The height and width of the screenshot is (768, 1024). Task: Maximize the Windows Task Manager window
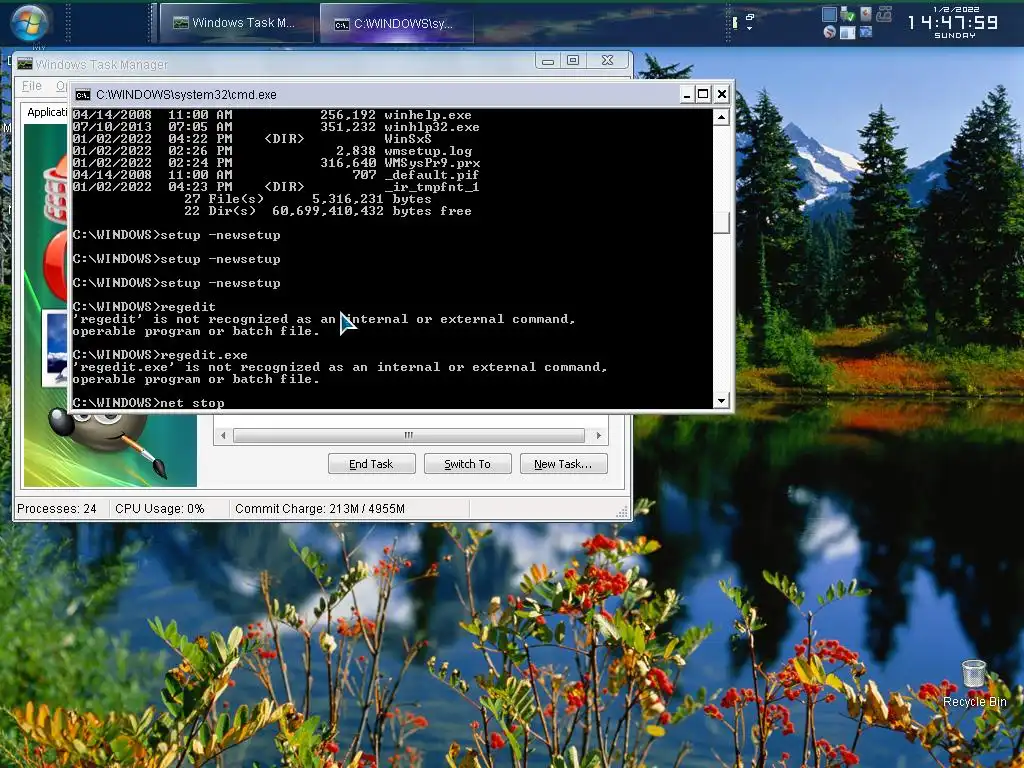573,61
